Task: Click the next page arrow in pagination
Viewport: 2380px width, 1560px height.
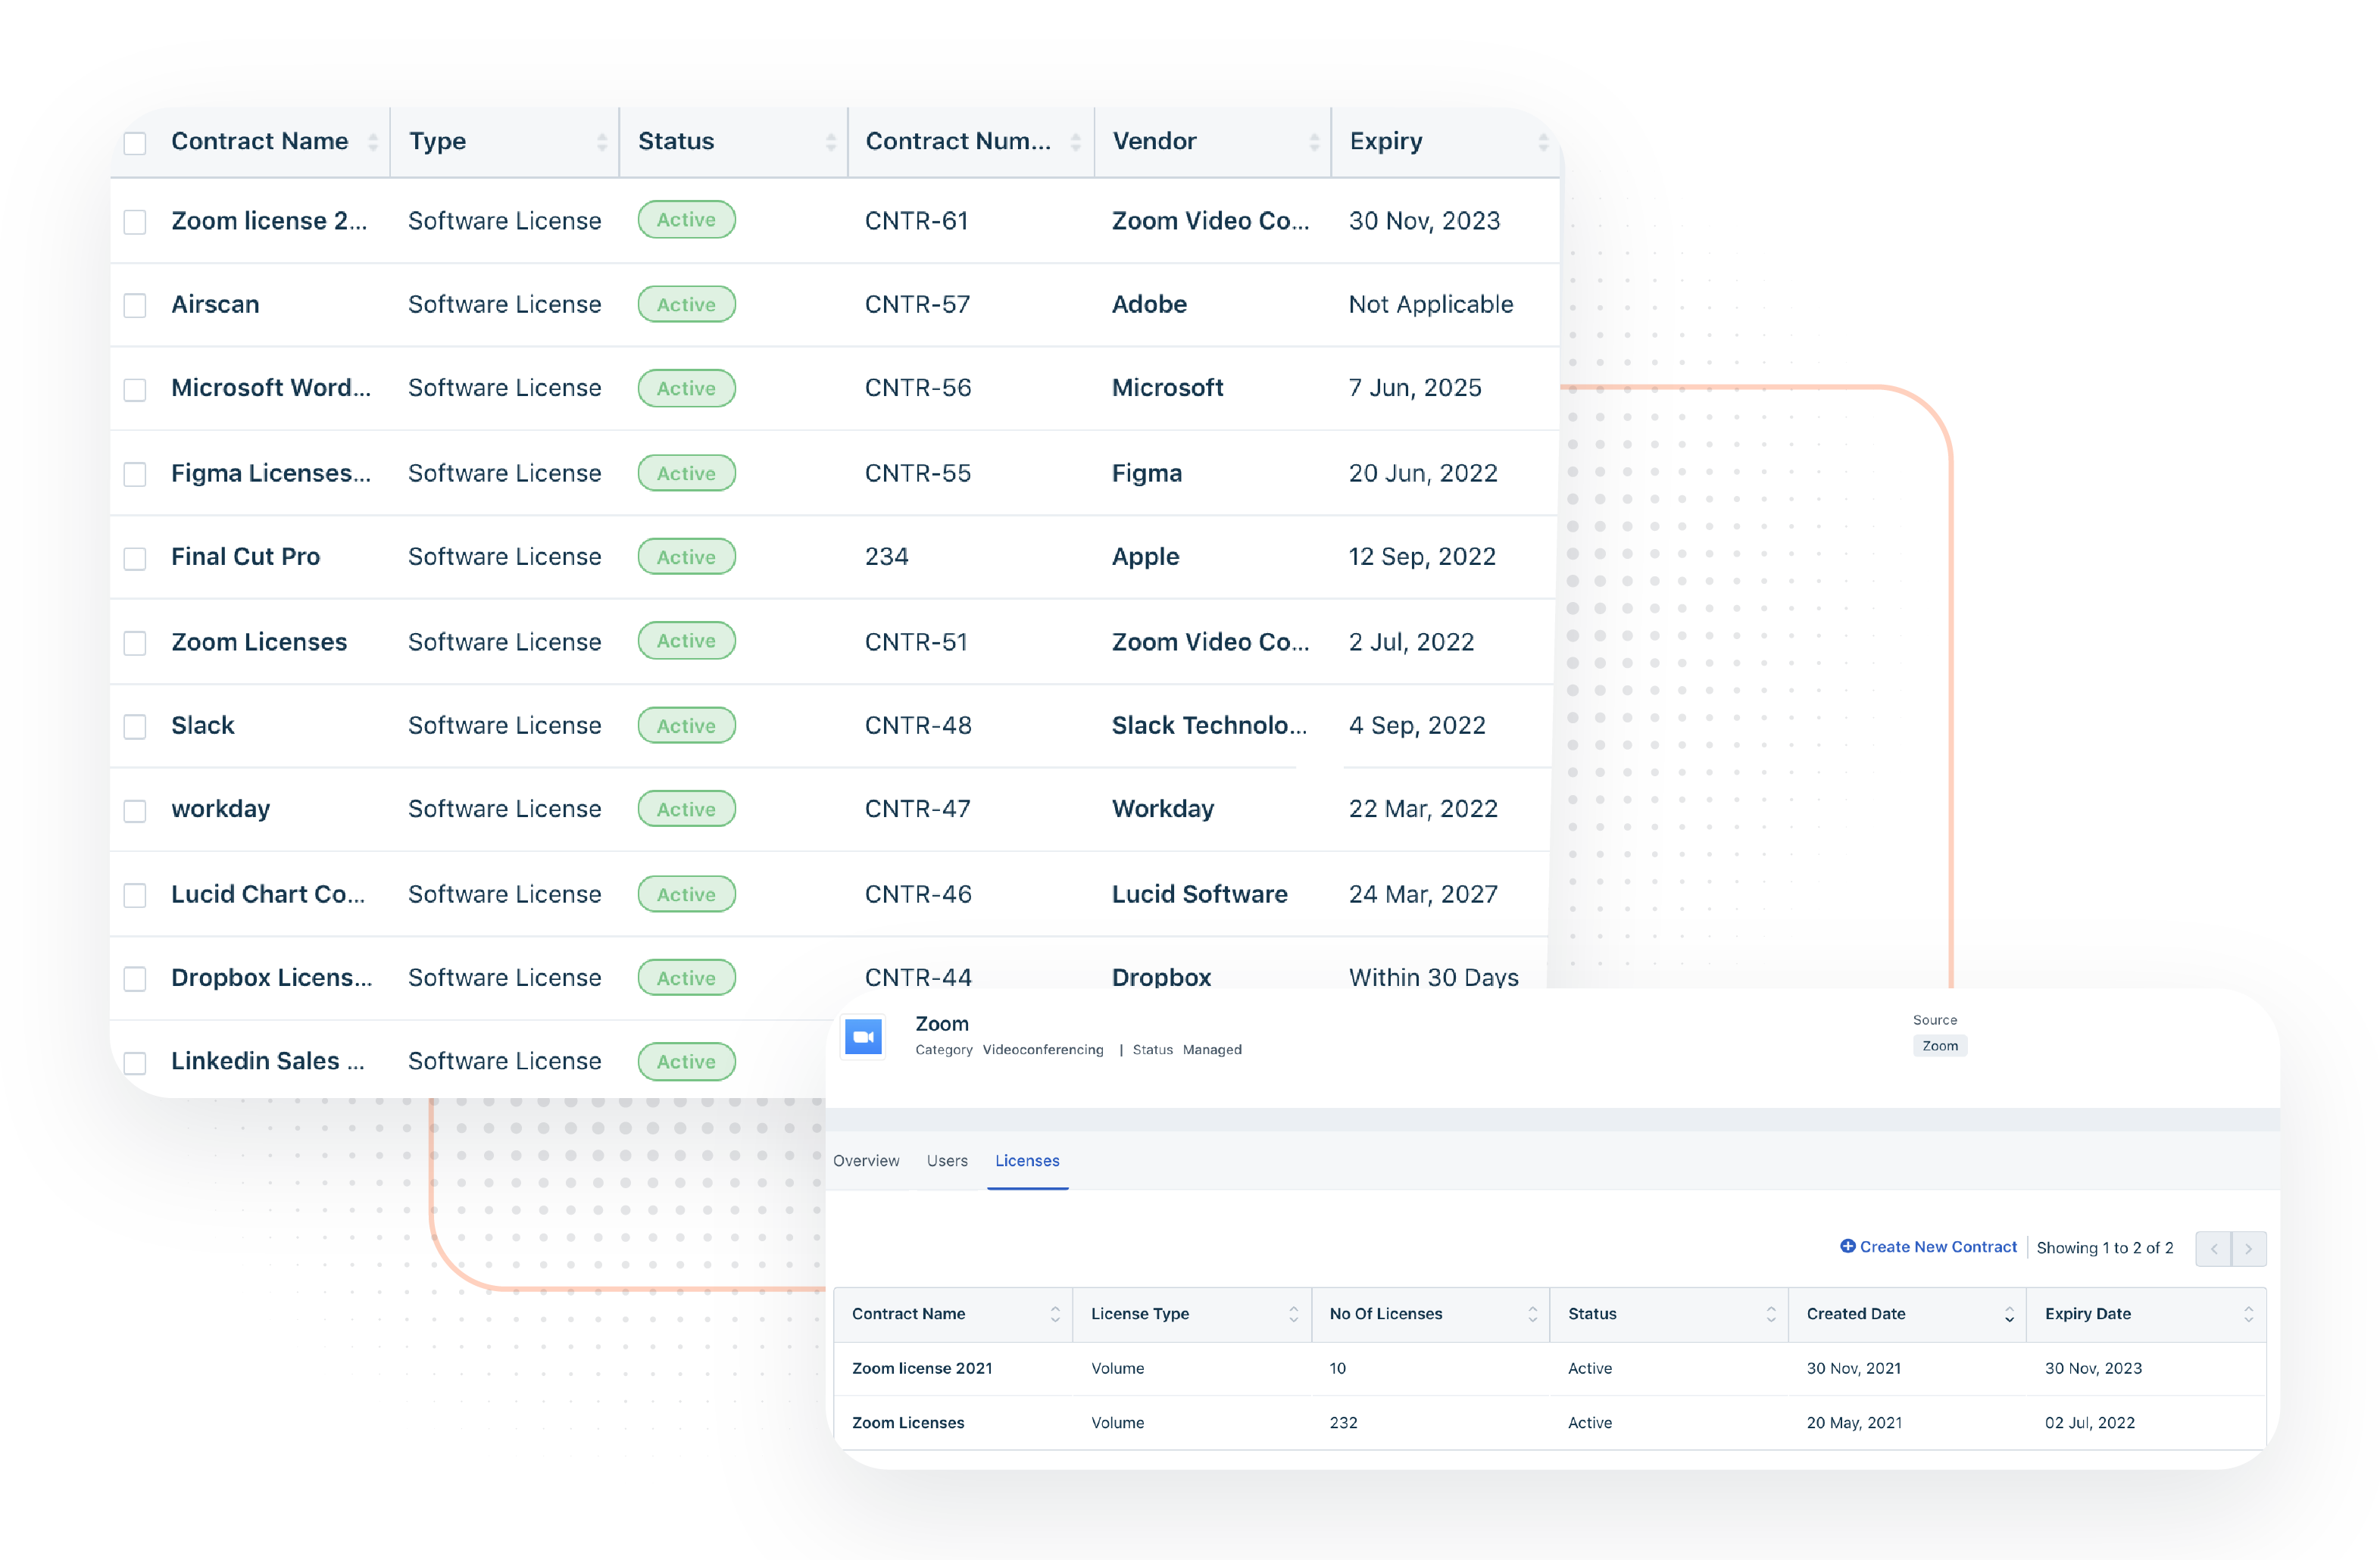Action: click(2250, 1248)
